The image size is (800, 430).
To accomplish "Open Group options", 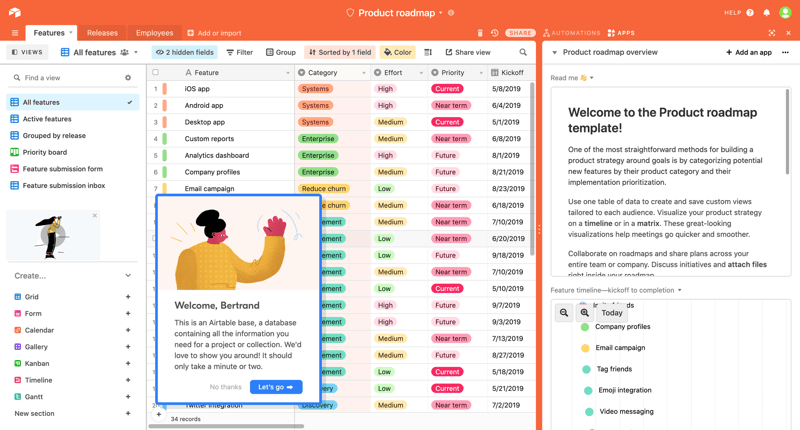I will coord(281,52).
